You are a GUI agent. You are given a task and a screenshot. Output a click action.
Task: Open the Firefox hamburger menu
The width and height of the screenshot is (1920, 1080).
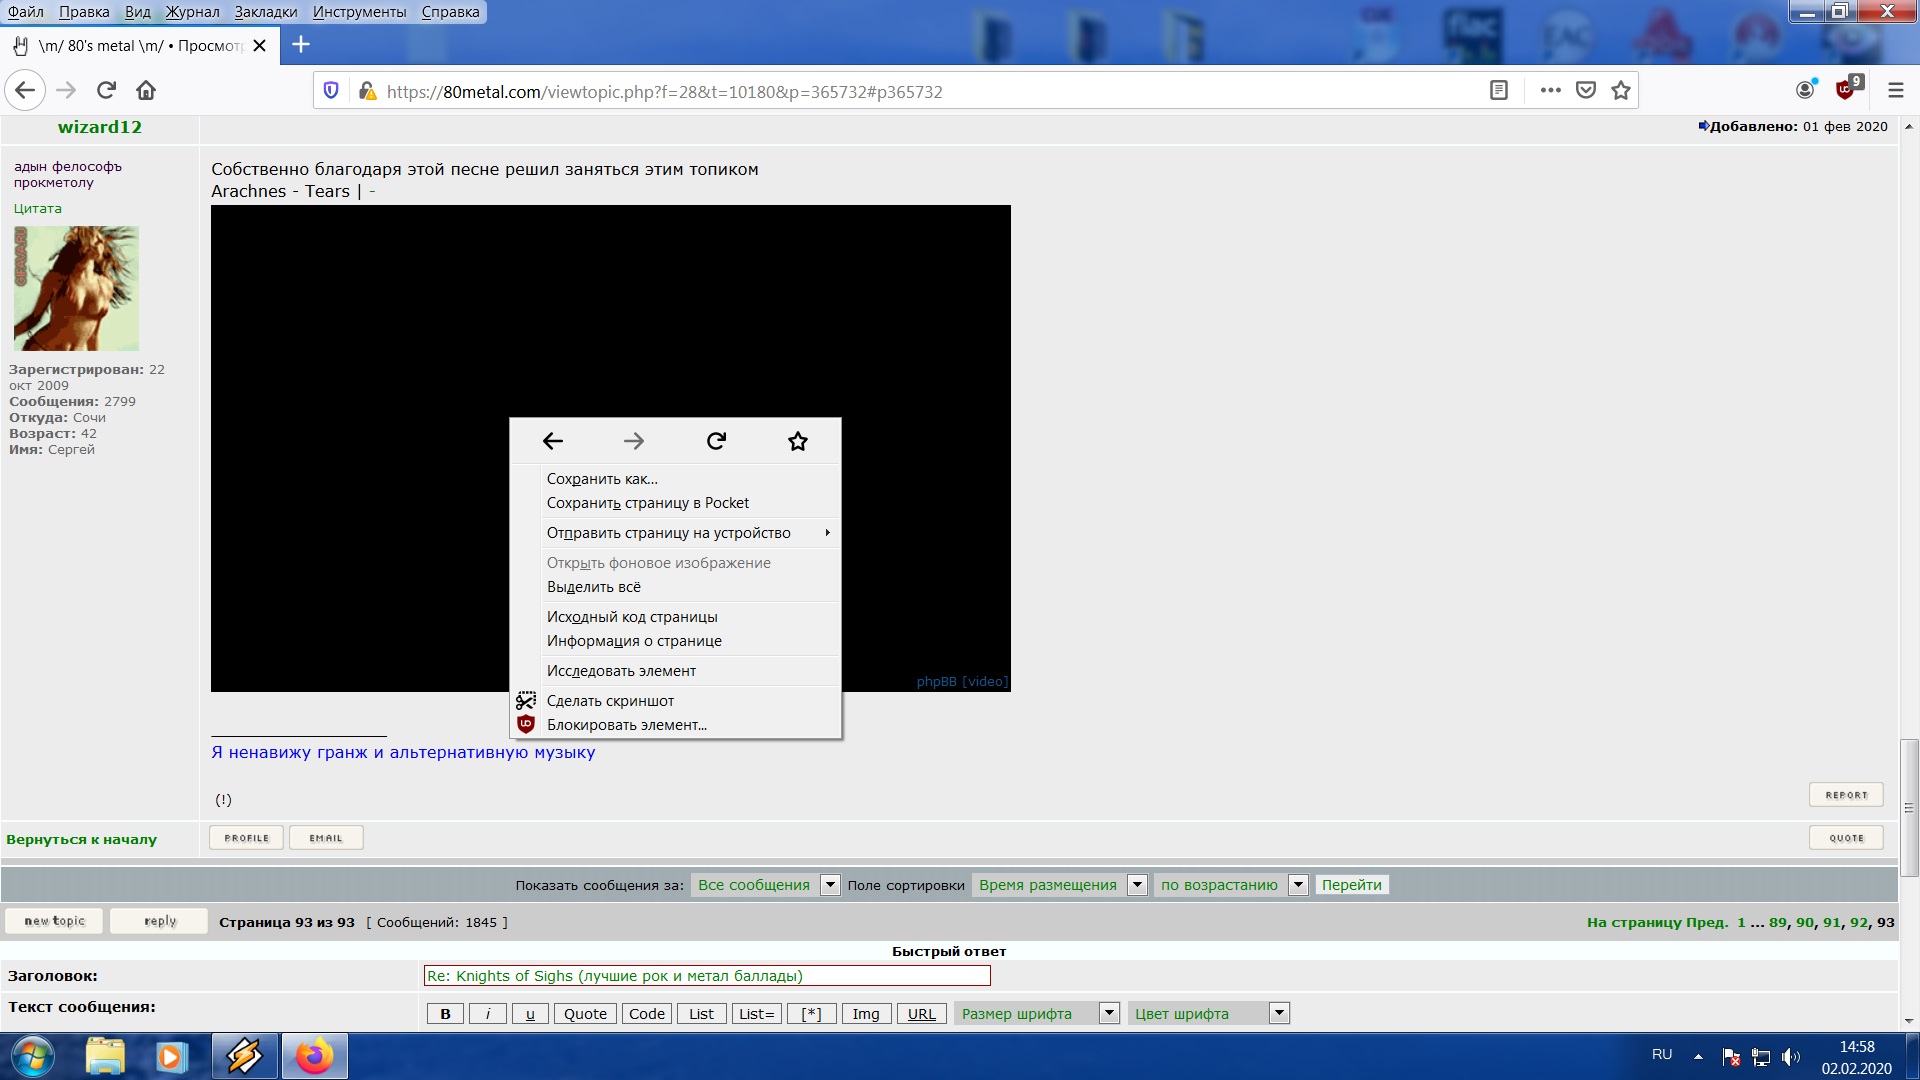[x=1895, y=91]
